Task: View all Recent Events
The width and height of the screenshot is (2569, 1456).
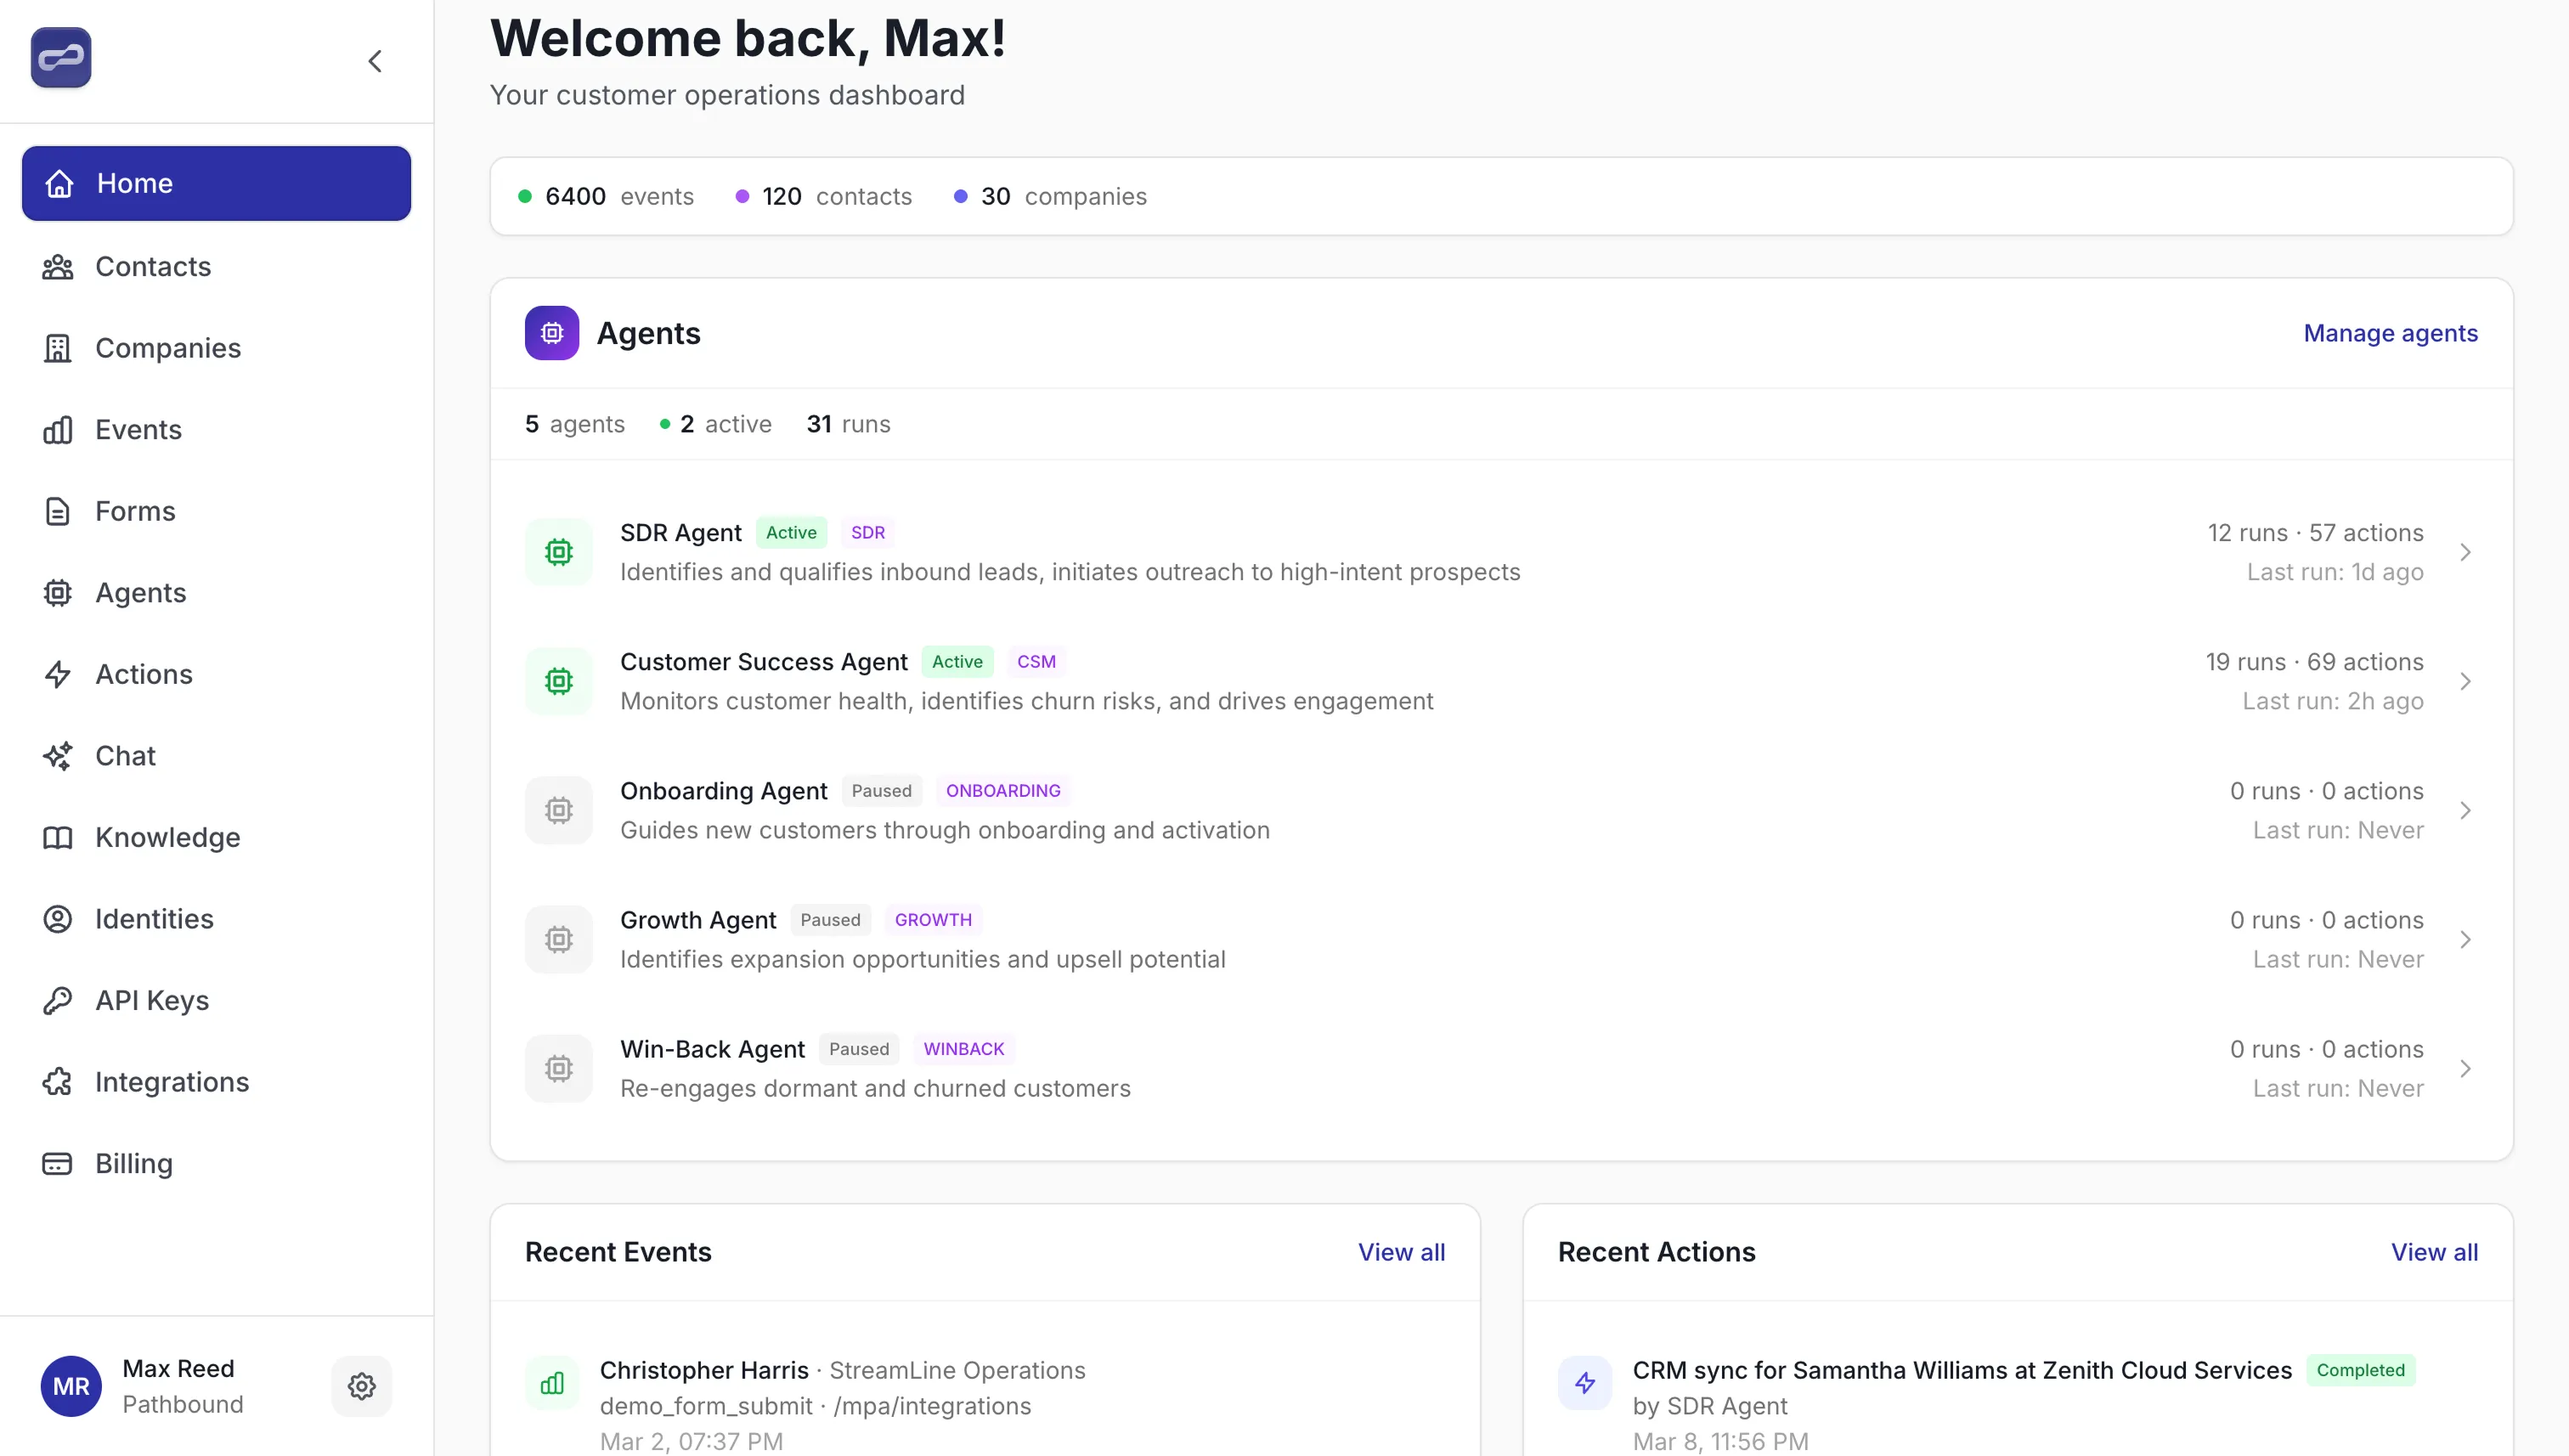Action: 1401,1252
